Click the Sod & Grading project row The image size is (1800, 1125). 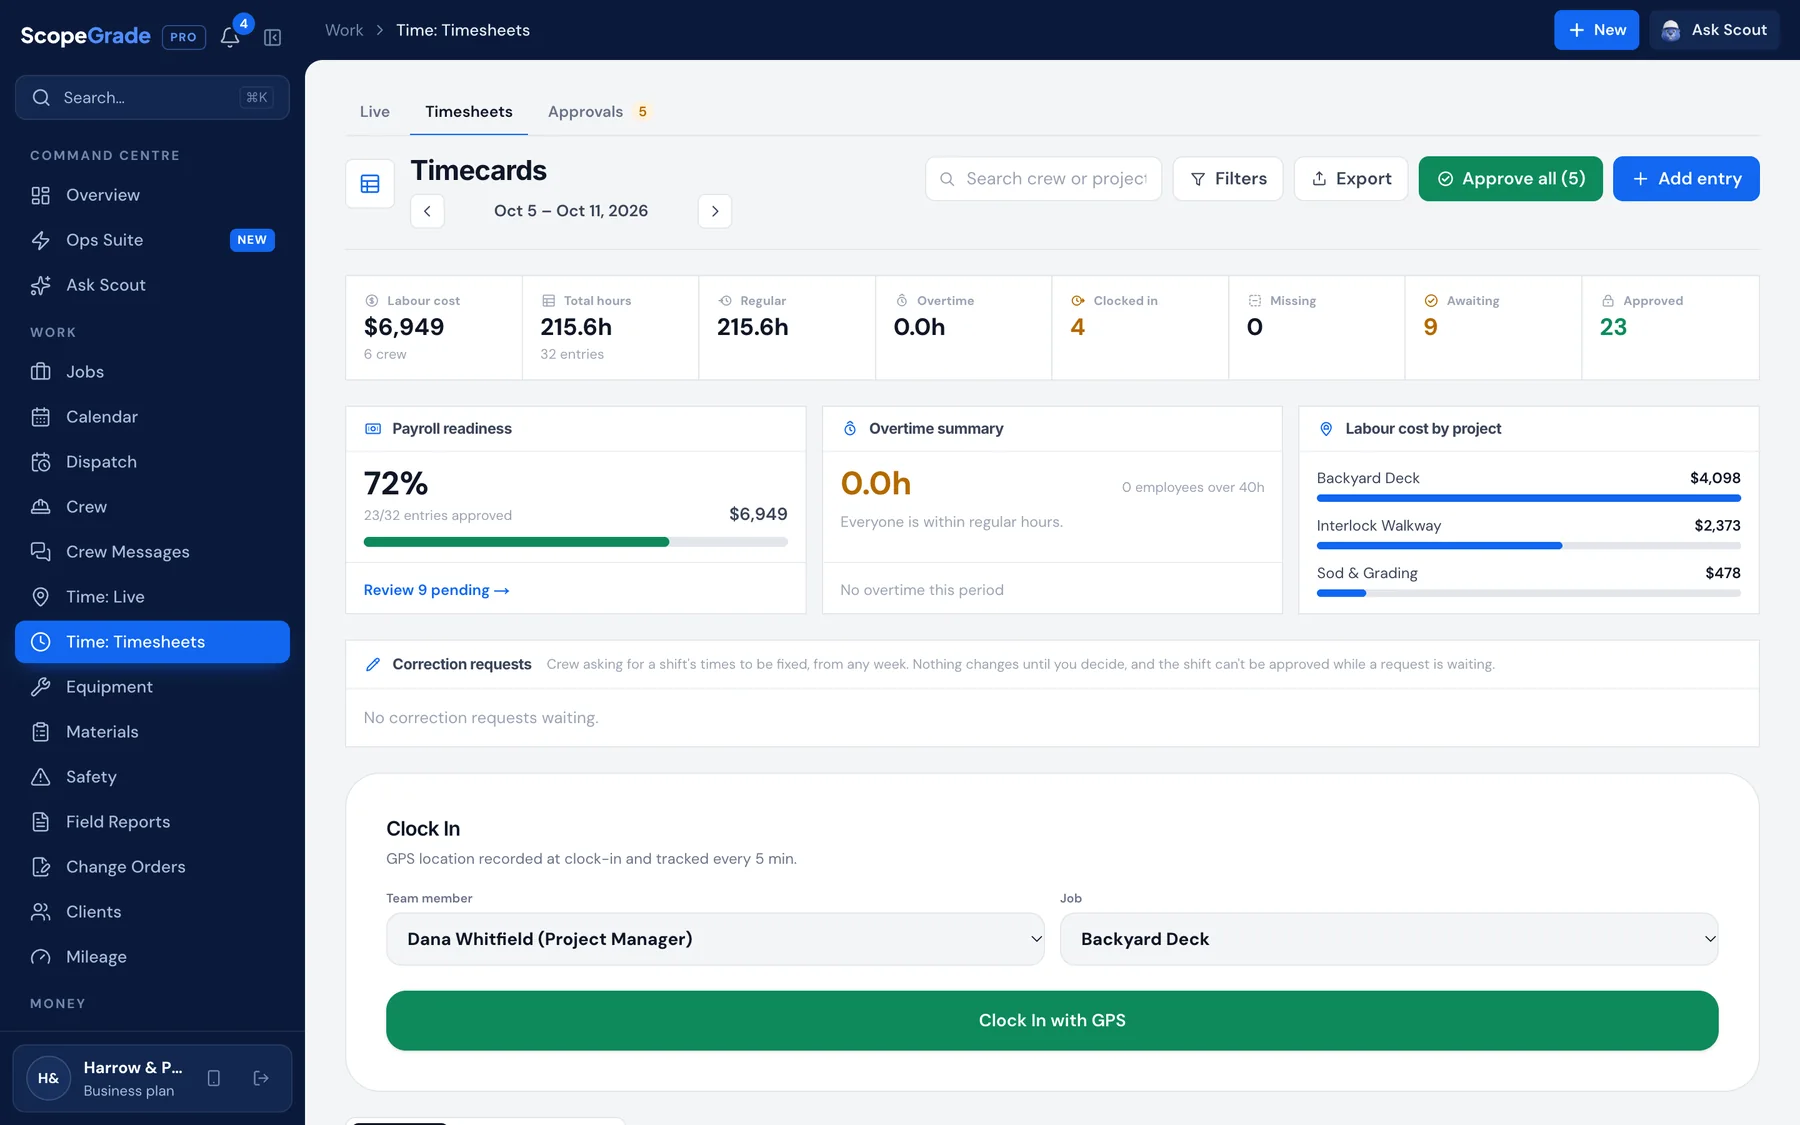[x=1528, y=580]
